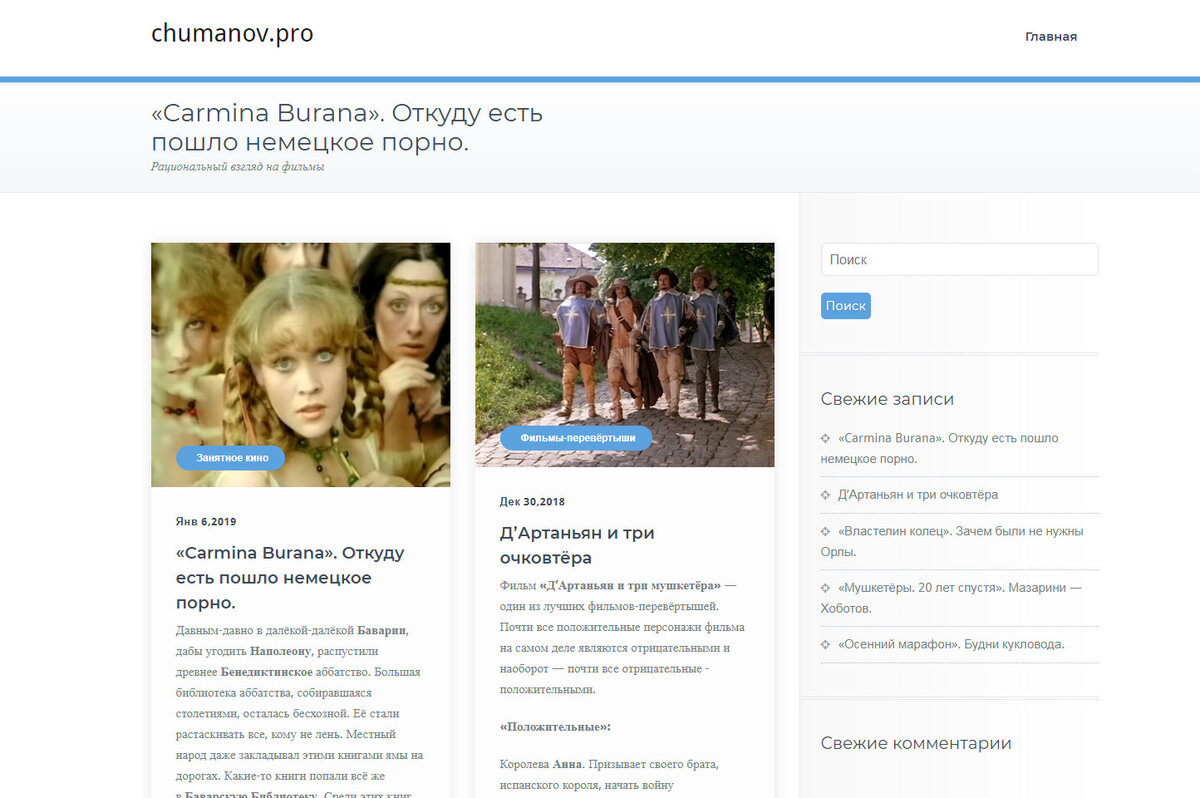
Task: Click the bullet icon beside sidebar Д'Артаньян link
Action: point(826,495)
